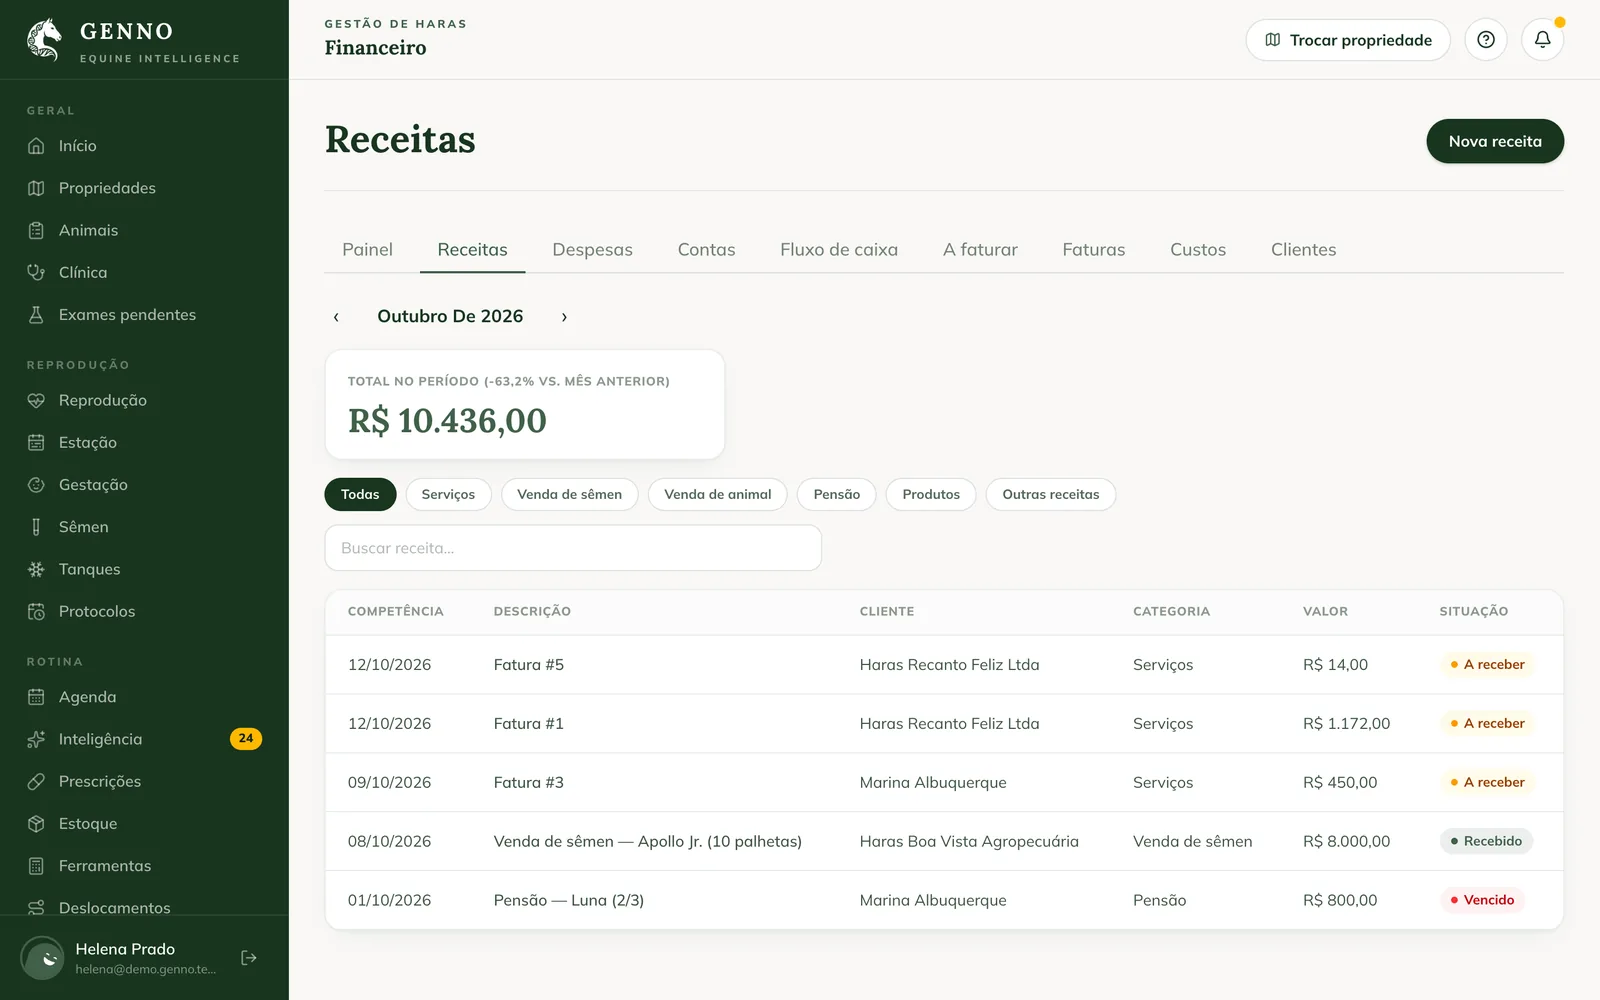This screenshot has height=1000, width=1600.
Task: Click the Animais clipboard icon
Action: coord(36,230)
